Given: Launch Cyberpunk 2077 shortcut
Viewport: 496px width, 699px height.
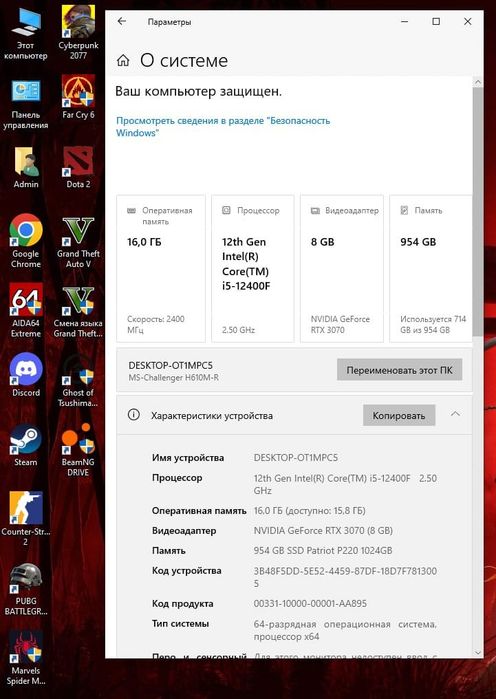Looking at the screenshot, I should [78, 33].
